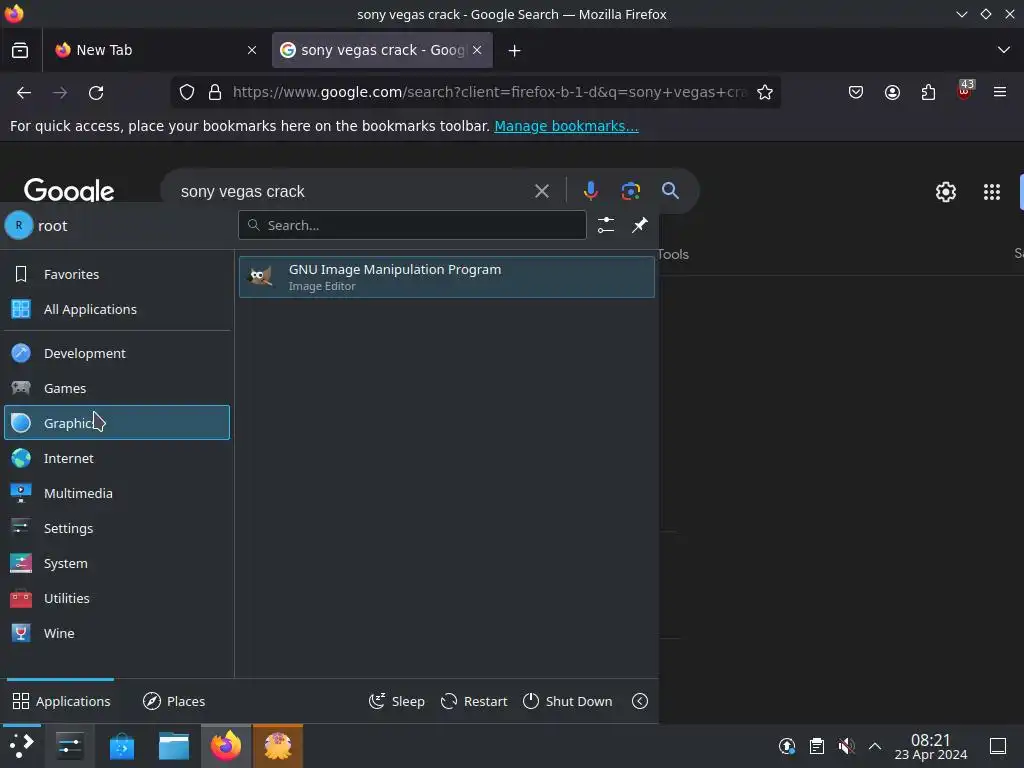The width and height of the screenshot is (1024, 768).
Task: Show the site padlock connection info
Action: coord(215,93)
